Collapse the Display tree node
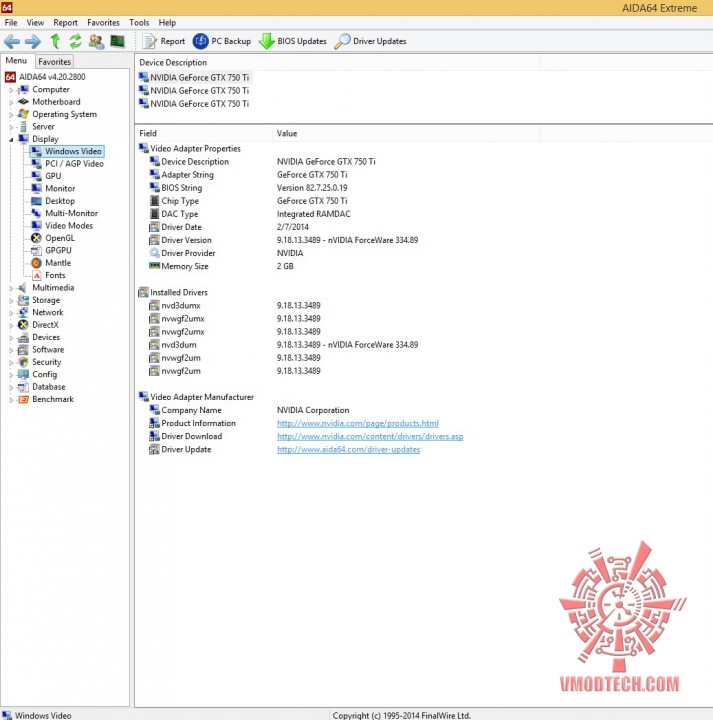The image size is (713, 720). [11, 140]
